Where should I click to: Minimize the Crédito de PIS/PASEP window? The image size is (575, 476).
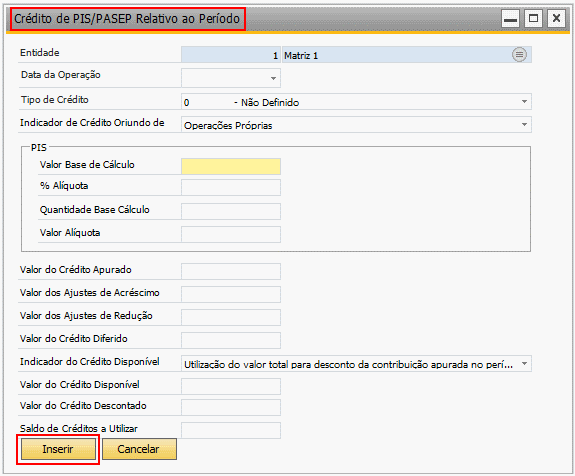[510, 18]
